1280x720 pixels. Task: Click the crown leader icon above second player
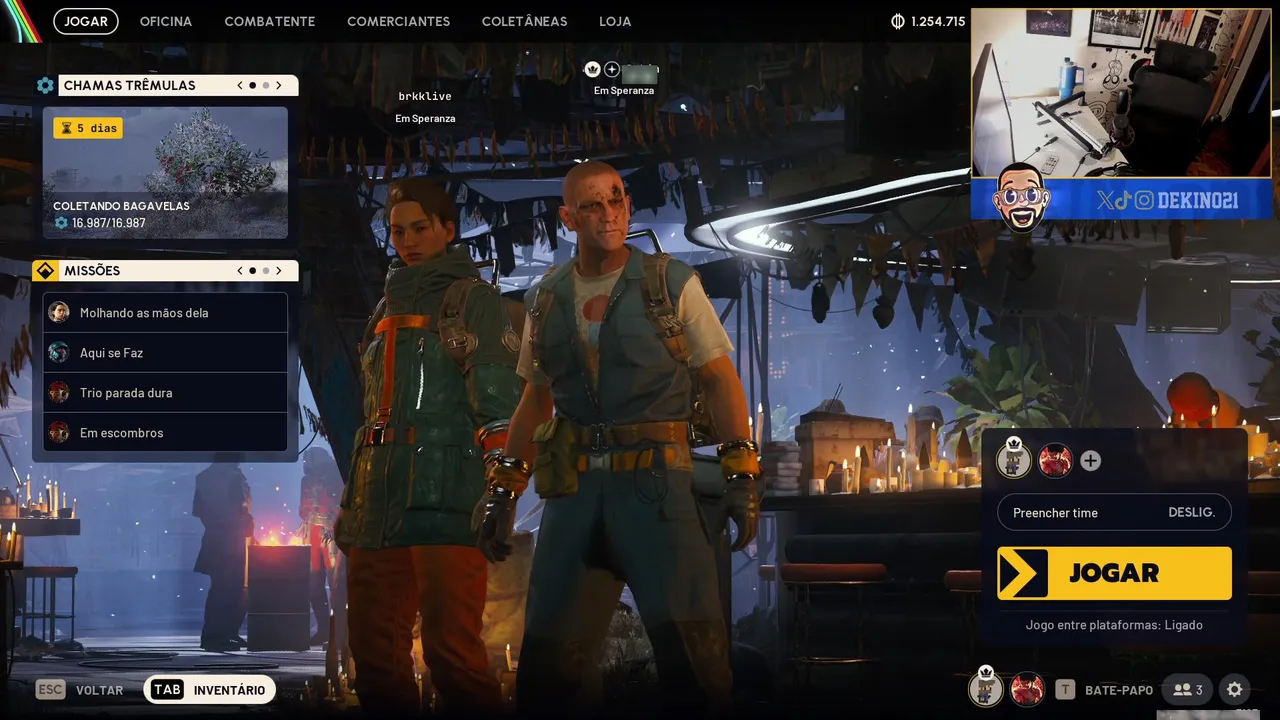coord(592,69)
